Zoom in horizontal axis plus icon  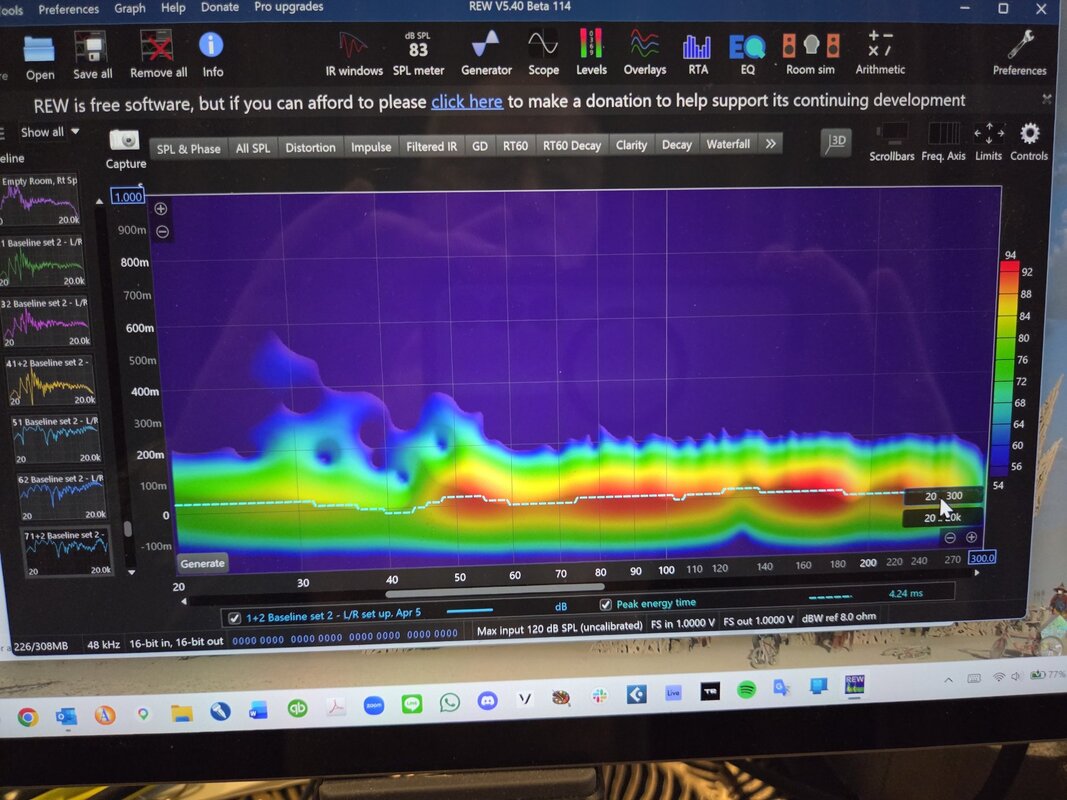point(972,537)
